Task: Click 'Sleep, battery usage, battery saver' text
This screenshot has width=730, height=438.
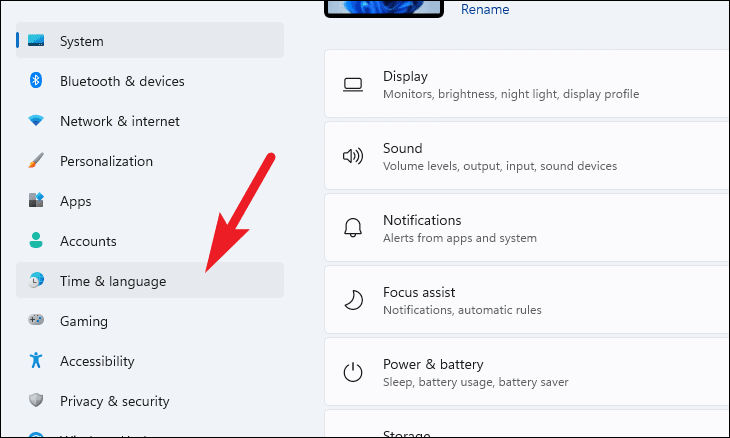Action: [475, 382]
